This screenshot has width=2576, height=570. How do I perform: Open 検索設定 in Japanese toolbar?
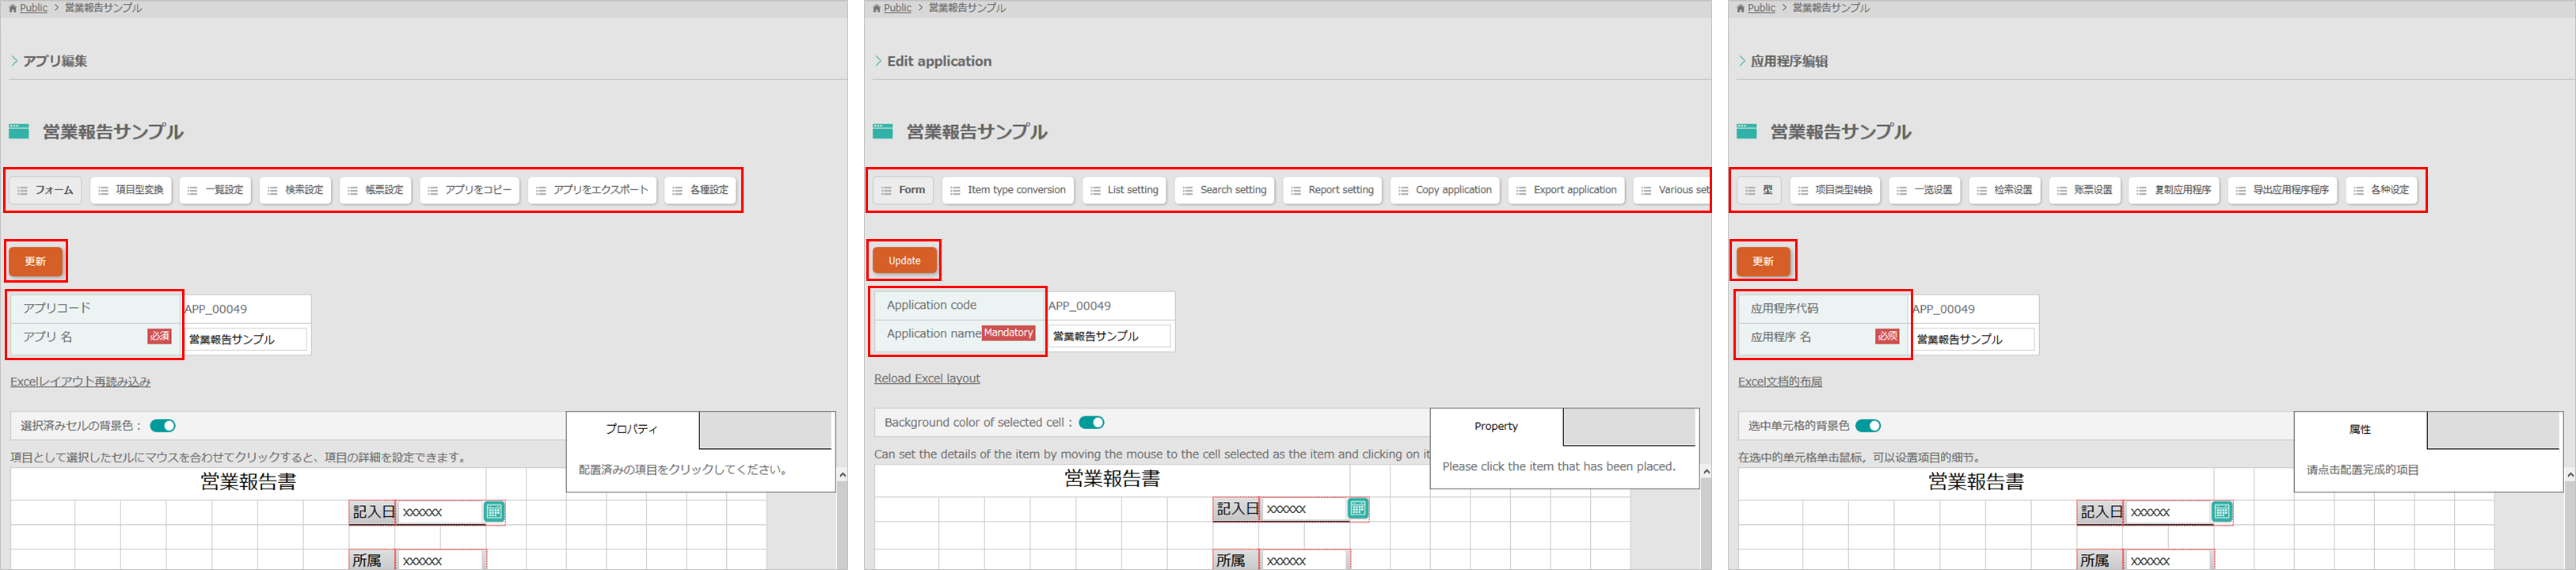tap(296, 190)
